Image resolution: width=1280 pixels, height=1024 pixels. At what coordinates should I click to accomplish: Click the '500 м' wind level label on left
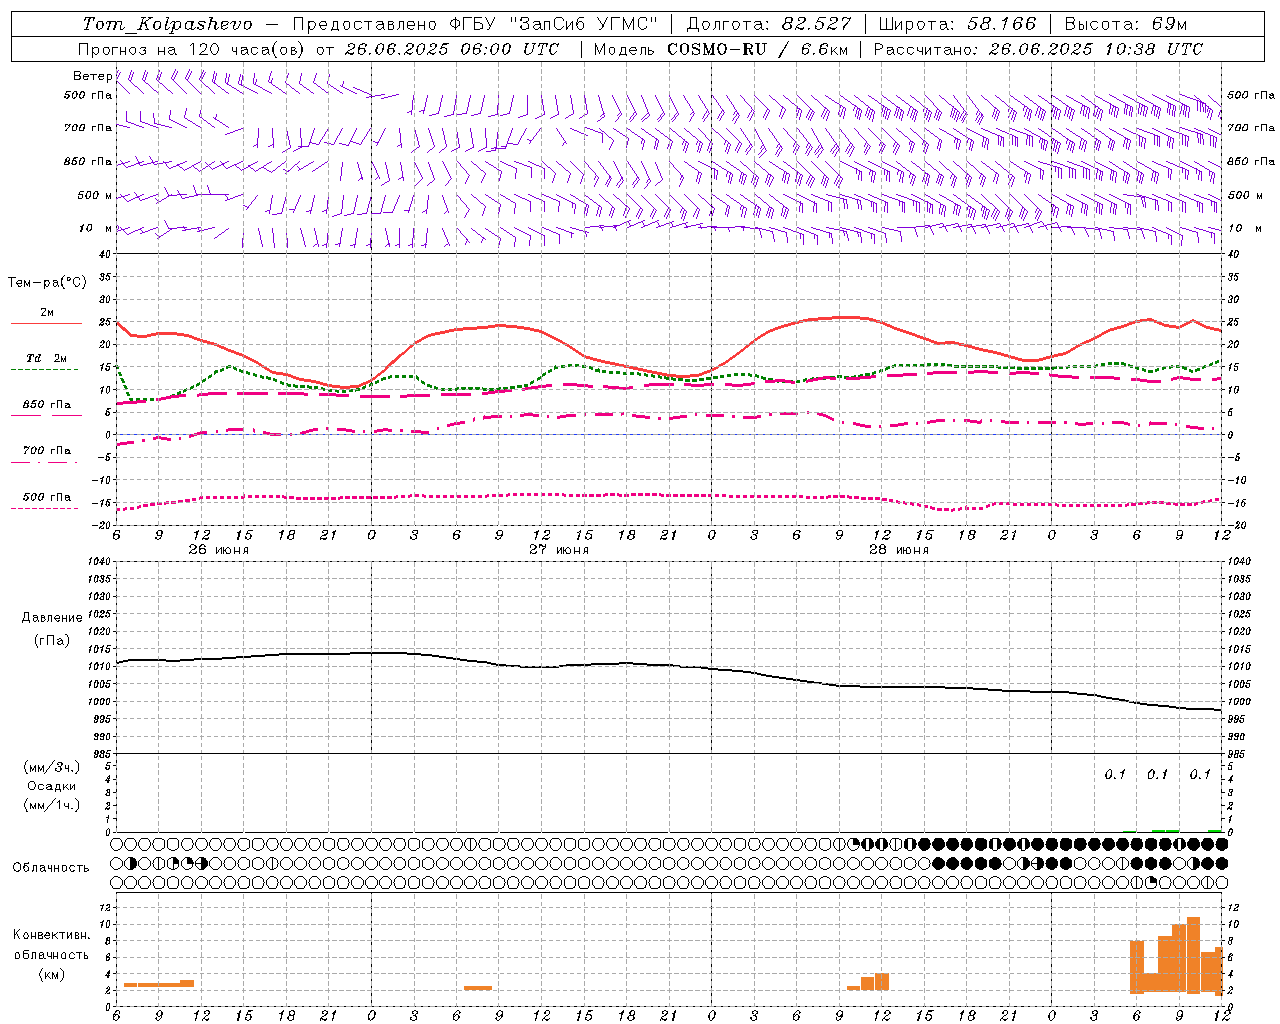coord(94,195)
